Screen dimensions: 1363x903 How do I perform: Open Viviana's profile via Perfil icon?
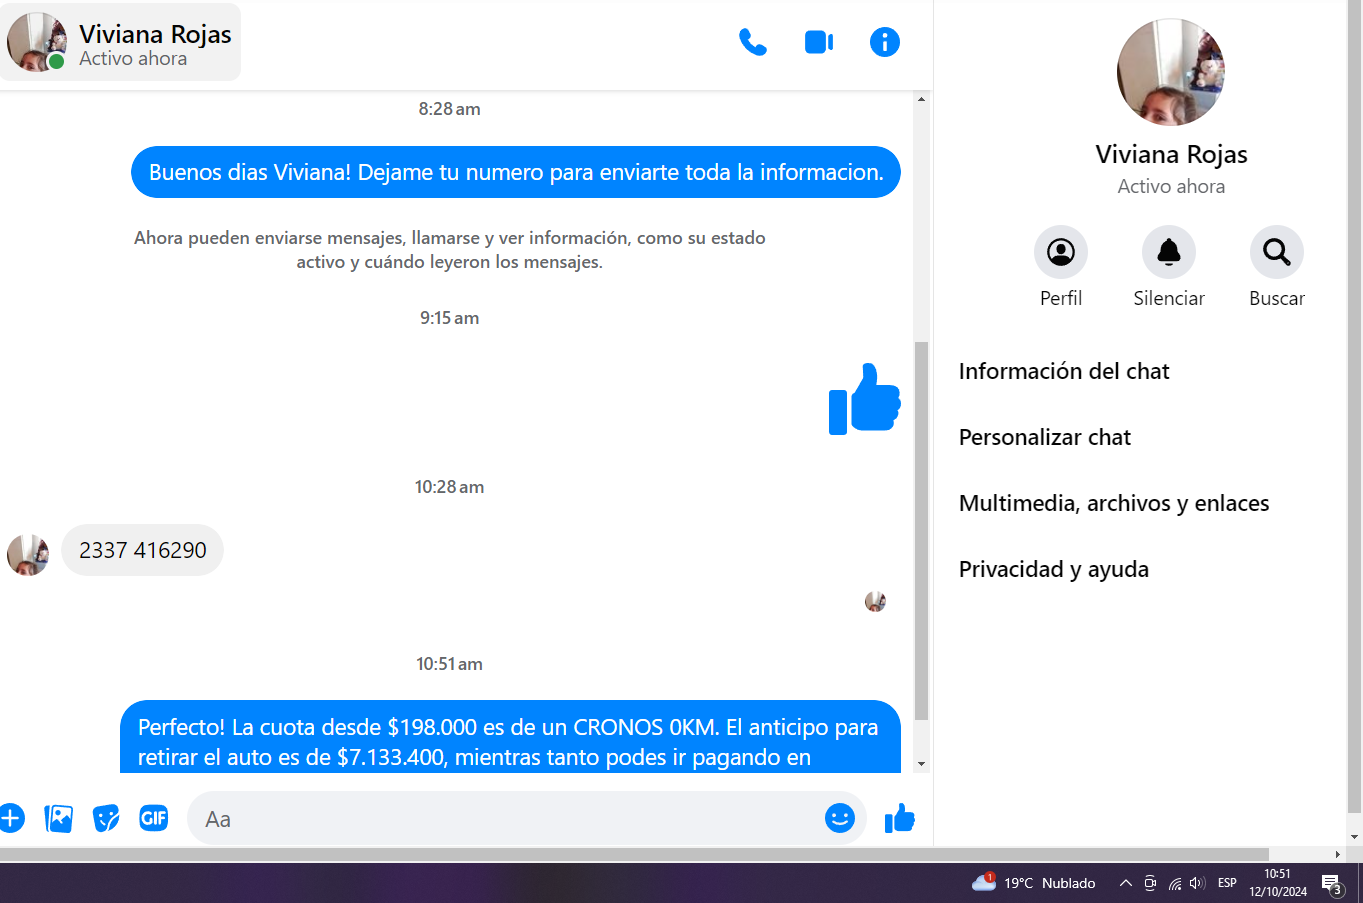[1060, 252]
